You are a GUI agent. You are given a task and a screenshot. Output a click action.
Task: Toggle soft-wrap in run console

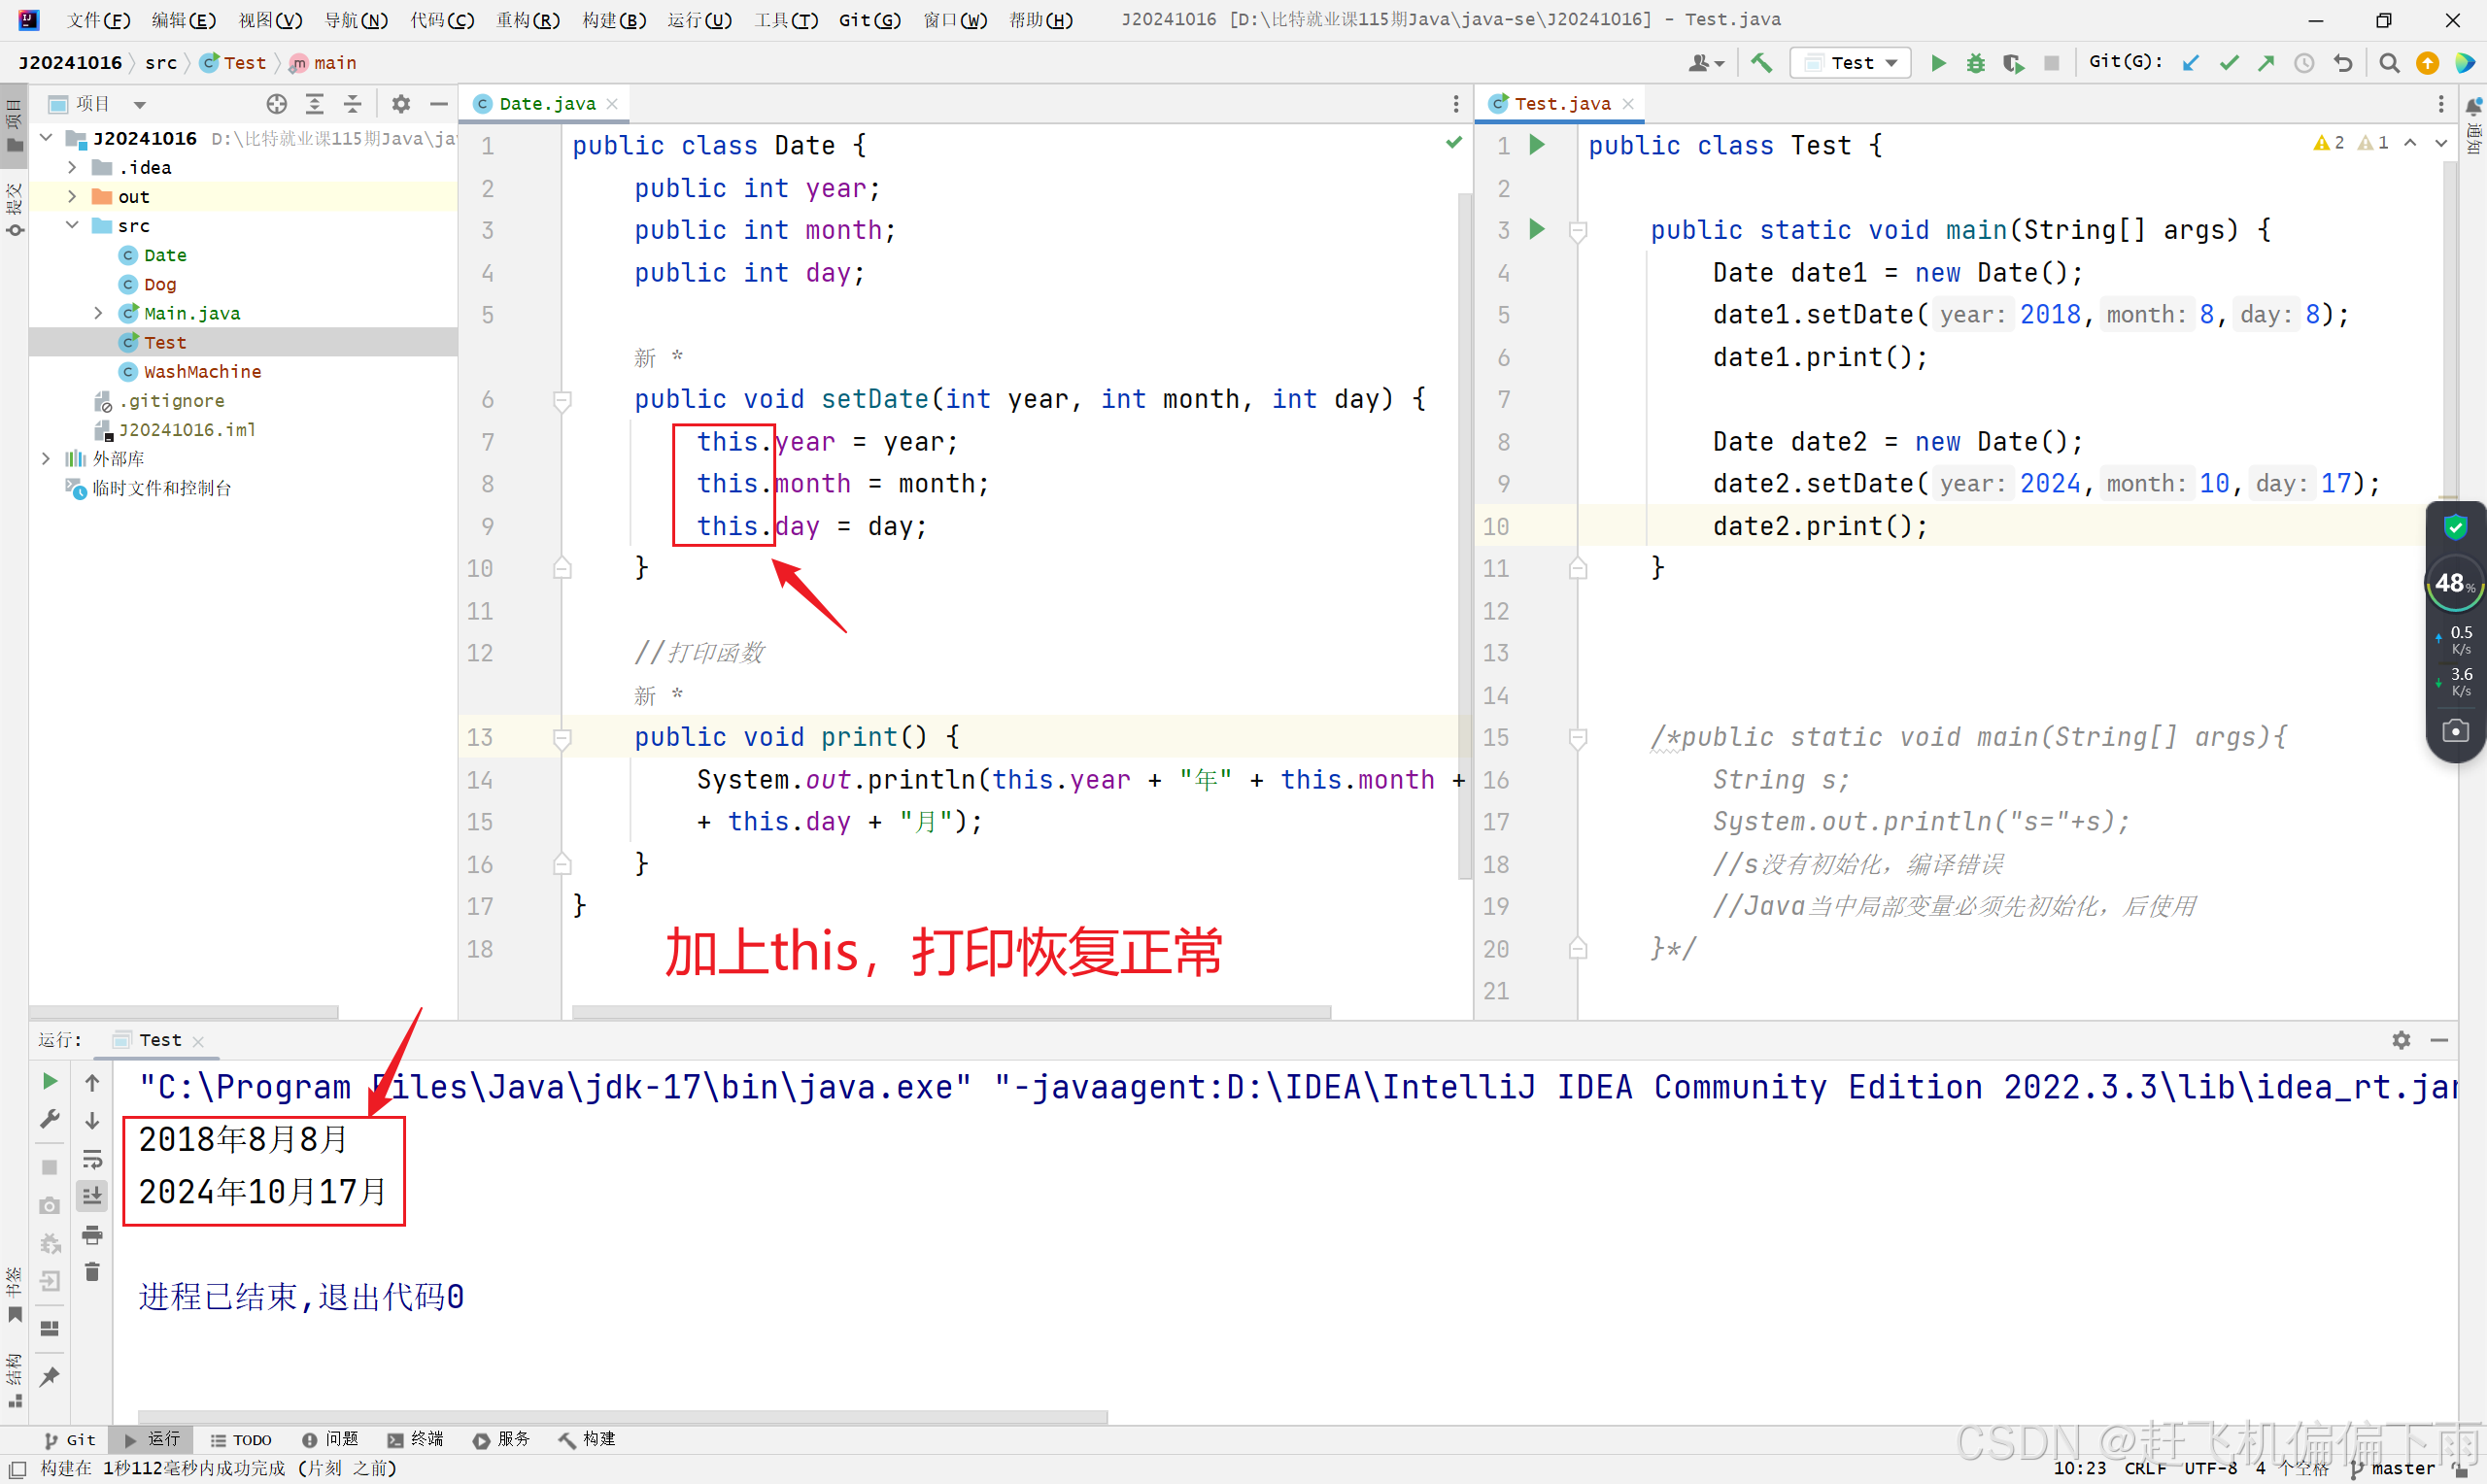pyautogui.click(x=92, y=1159)
